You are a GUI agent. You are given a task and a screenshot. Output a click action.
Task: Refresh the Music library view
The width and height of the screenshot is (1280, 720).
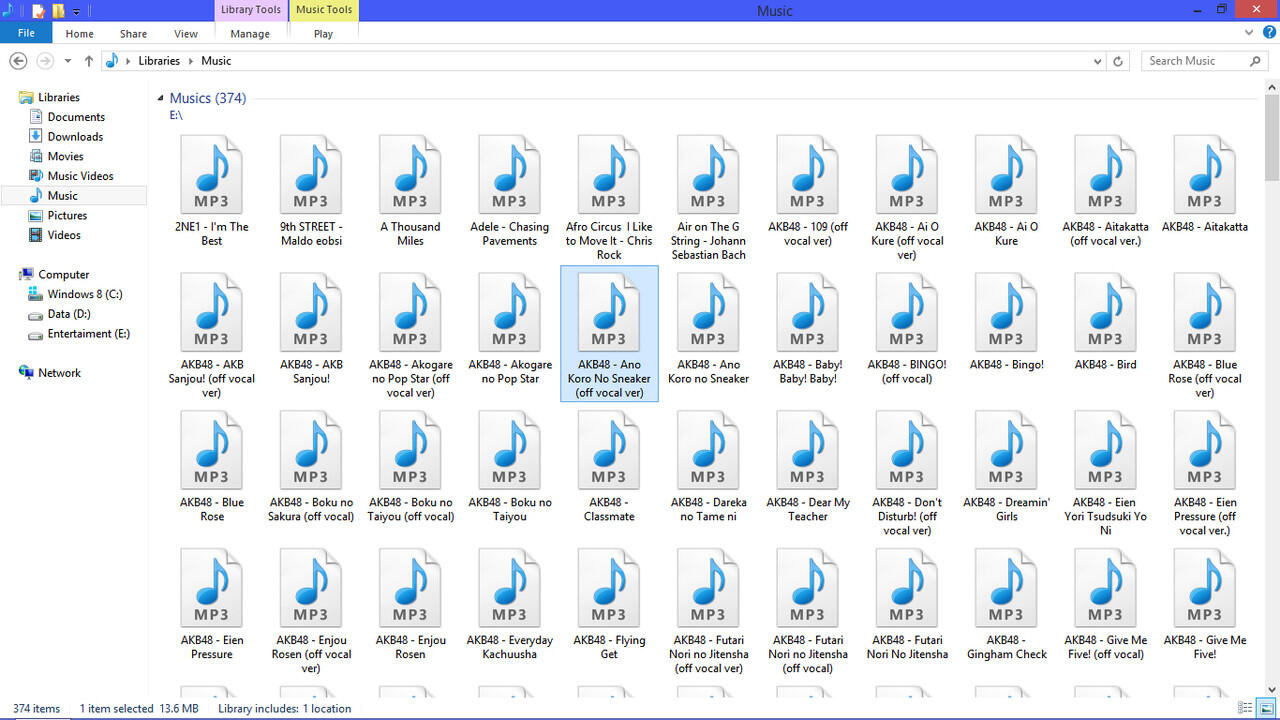pos(1119,61)
